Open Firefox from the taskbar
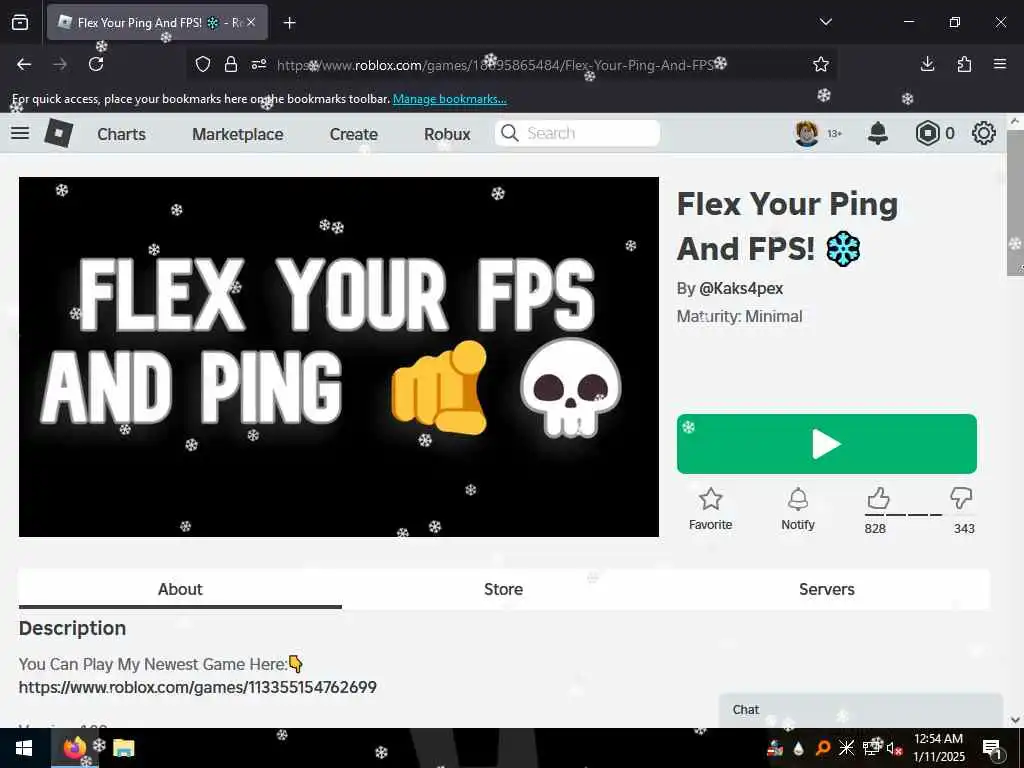The width and height of the screenshot is (1024, 768). pos(75,748)
